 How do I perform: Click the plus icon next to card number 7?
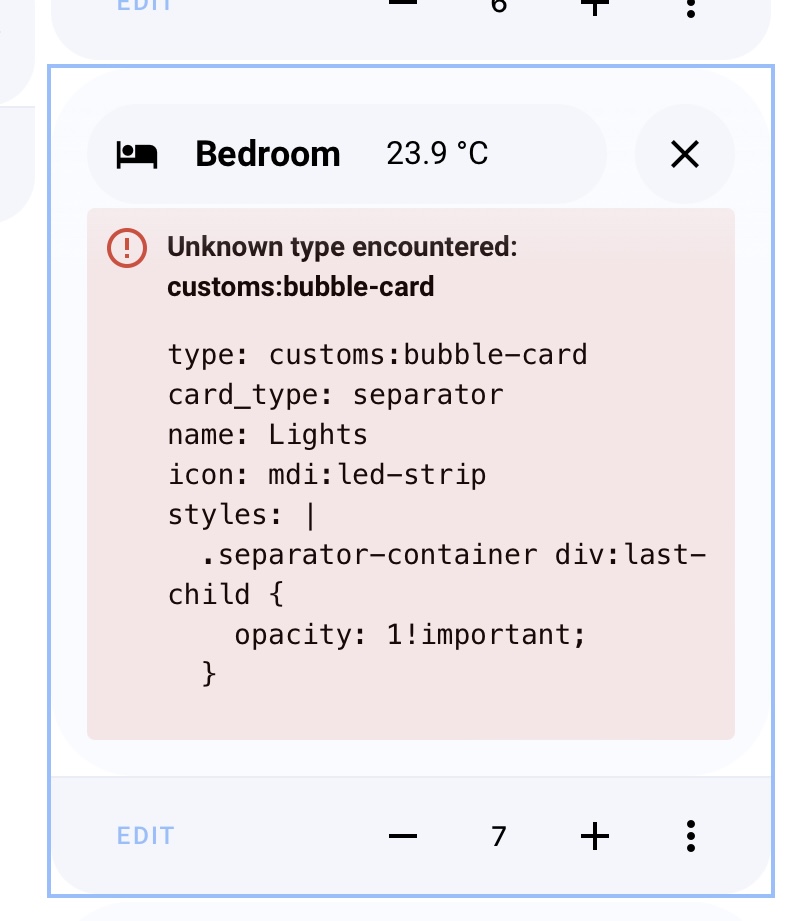coord(594,836)
